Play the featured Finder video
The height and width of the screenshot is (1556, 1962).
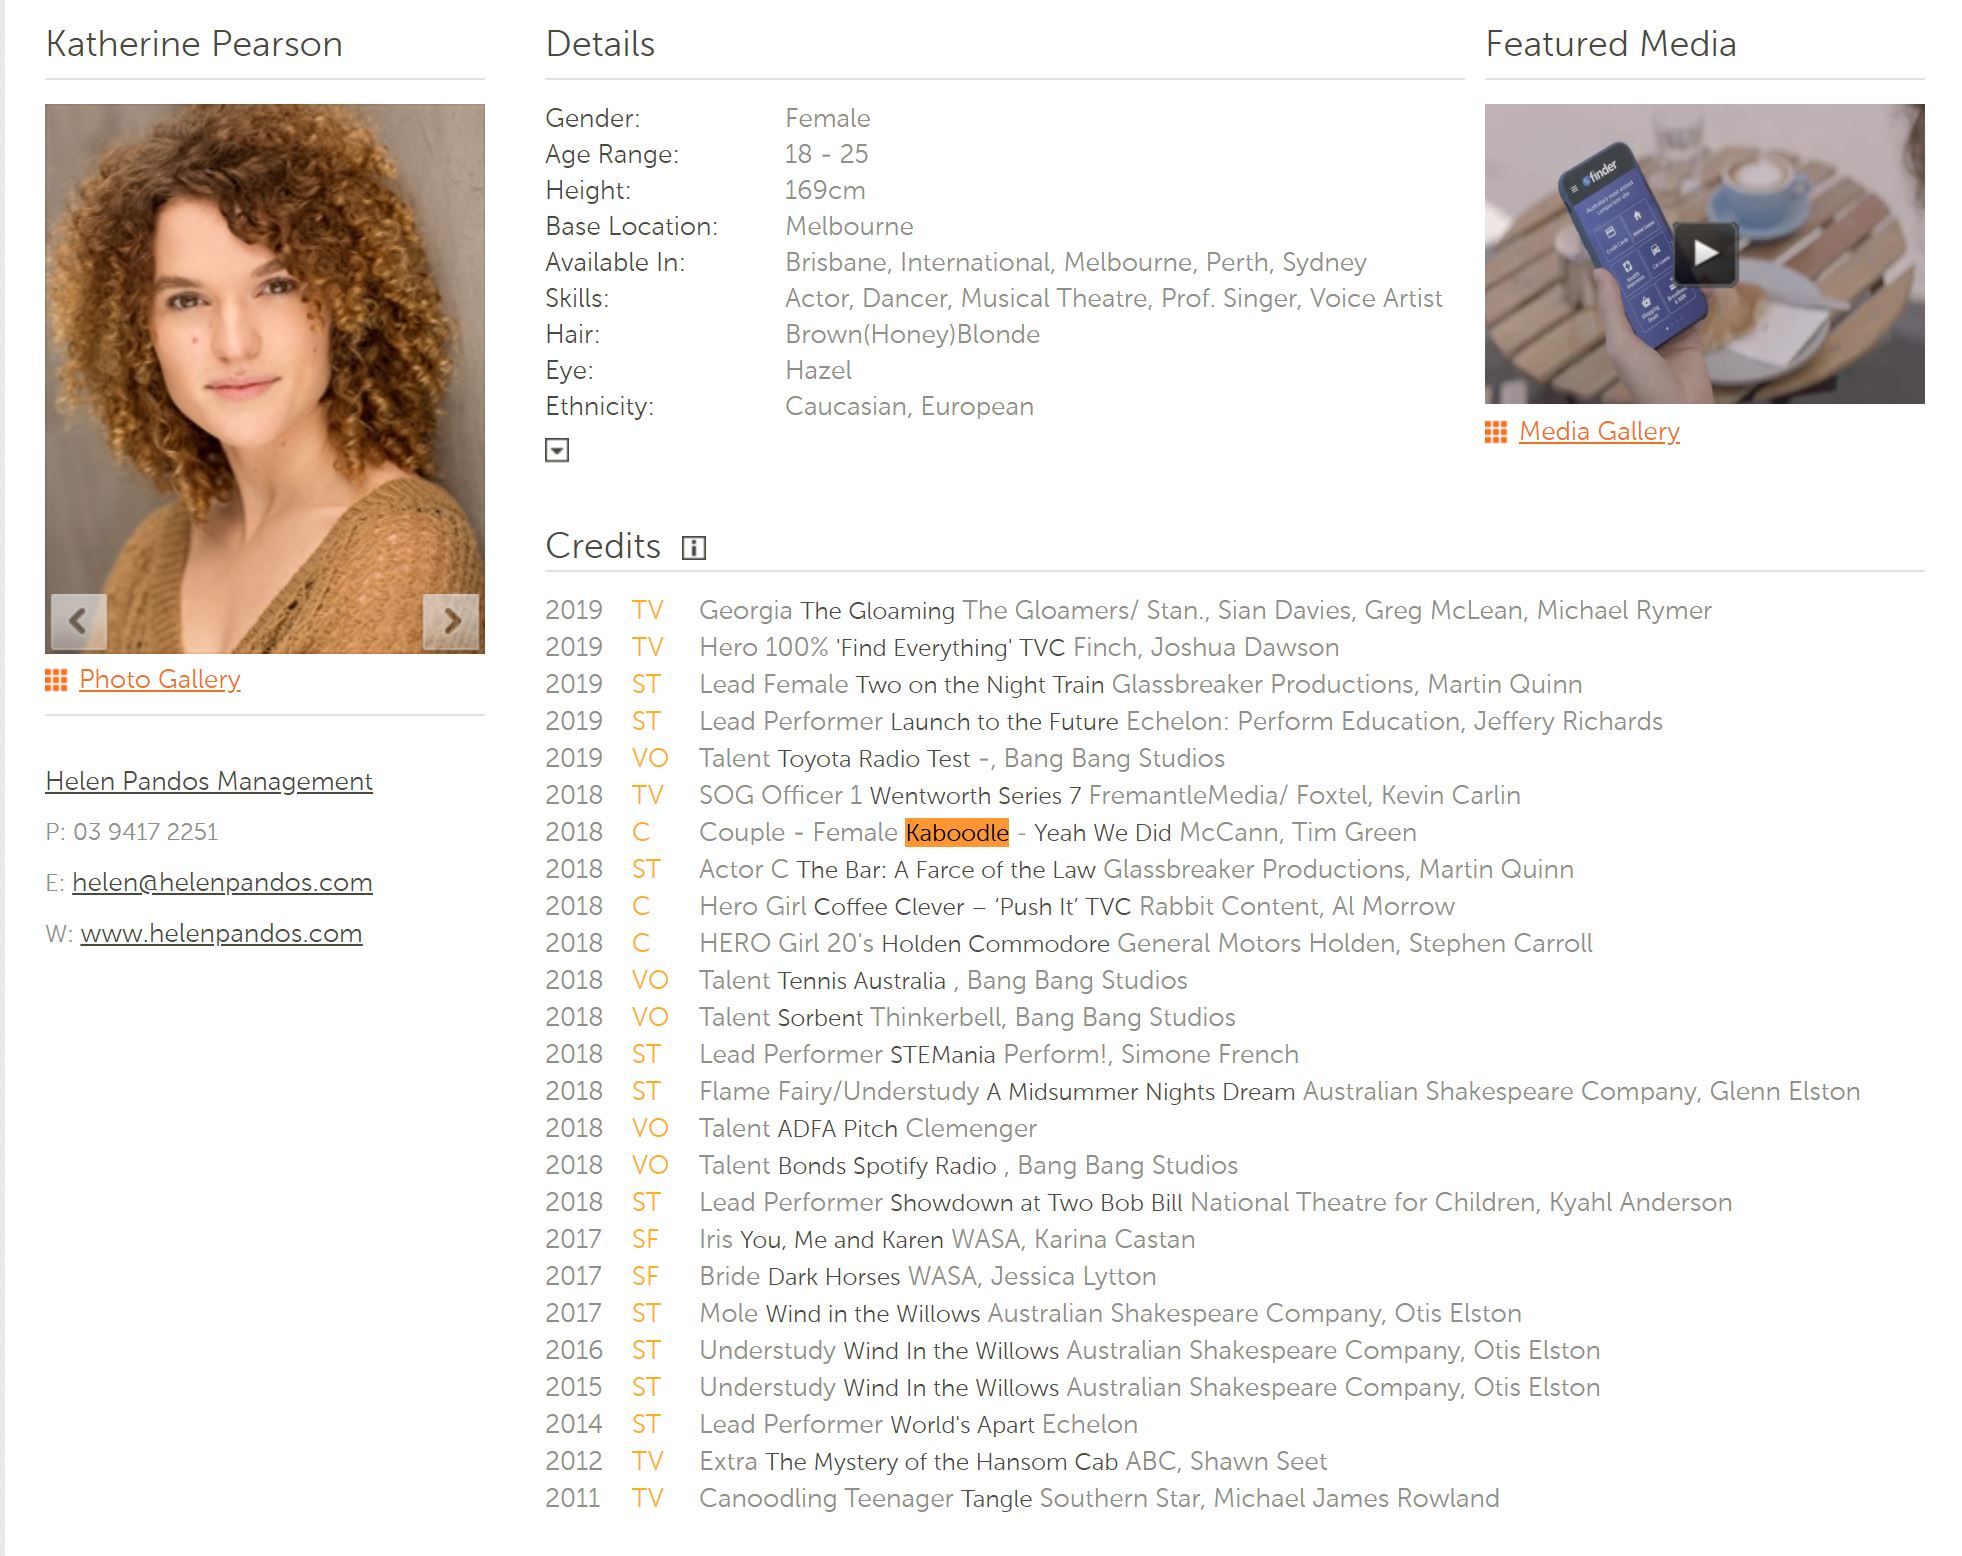[x=1705, y=254]
